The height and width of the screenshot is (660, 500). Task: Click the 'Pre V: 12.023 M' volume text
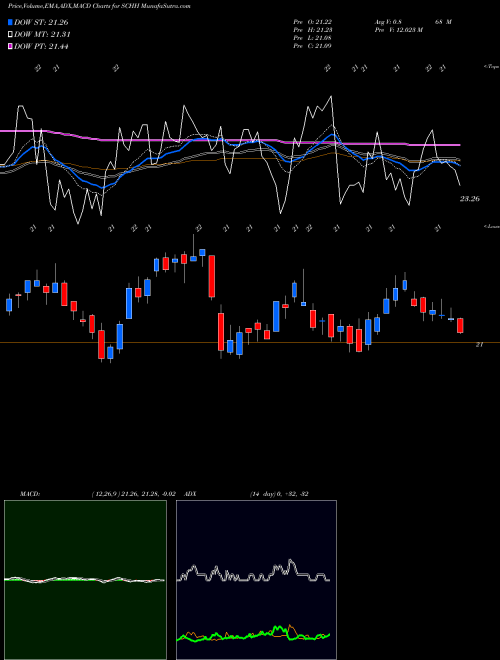(398, 30)
